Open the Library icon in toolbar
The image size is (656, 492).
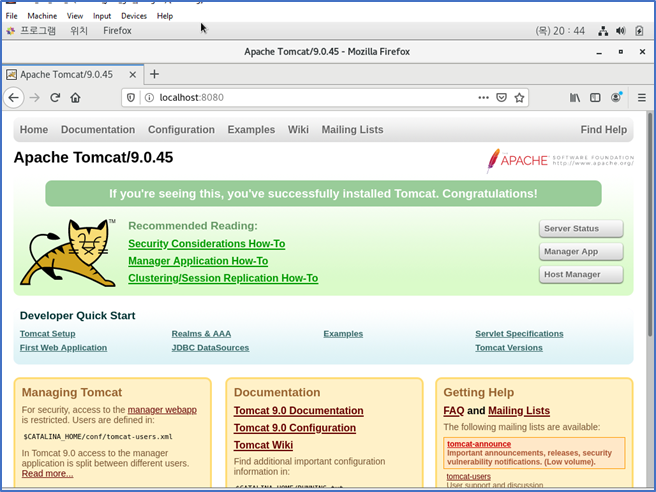pos(575,97)
